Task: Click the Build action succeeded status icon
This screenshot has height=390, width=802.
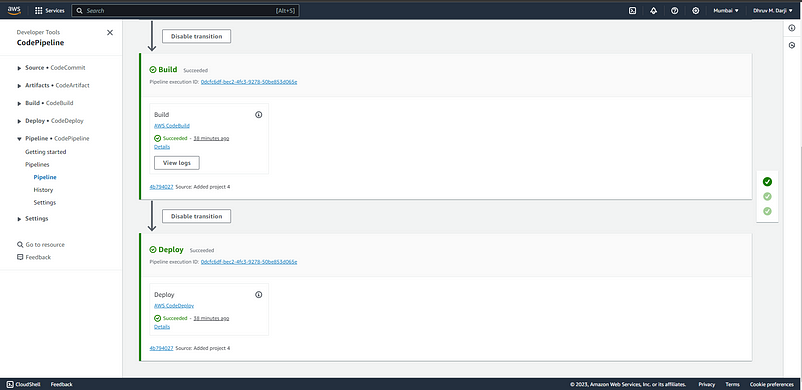Action: [x=158, y=138]
